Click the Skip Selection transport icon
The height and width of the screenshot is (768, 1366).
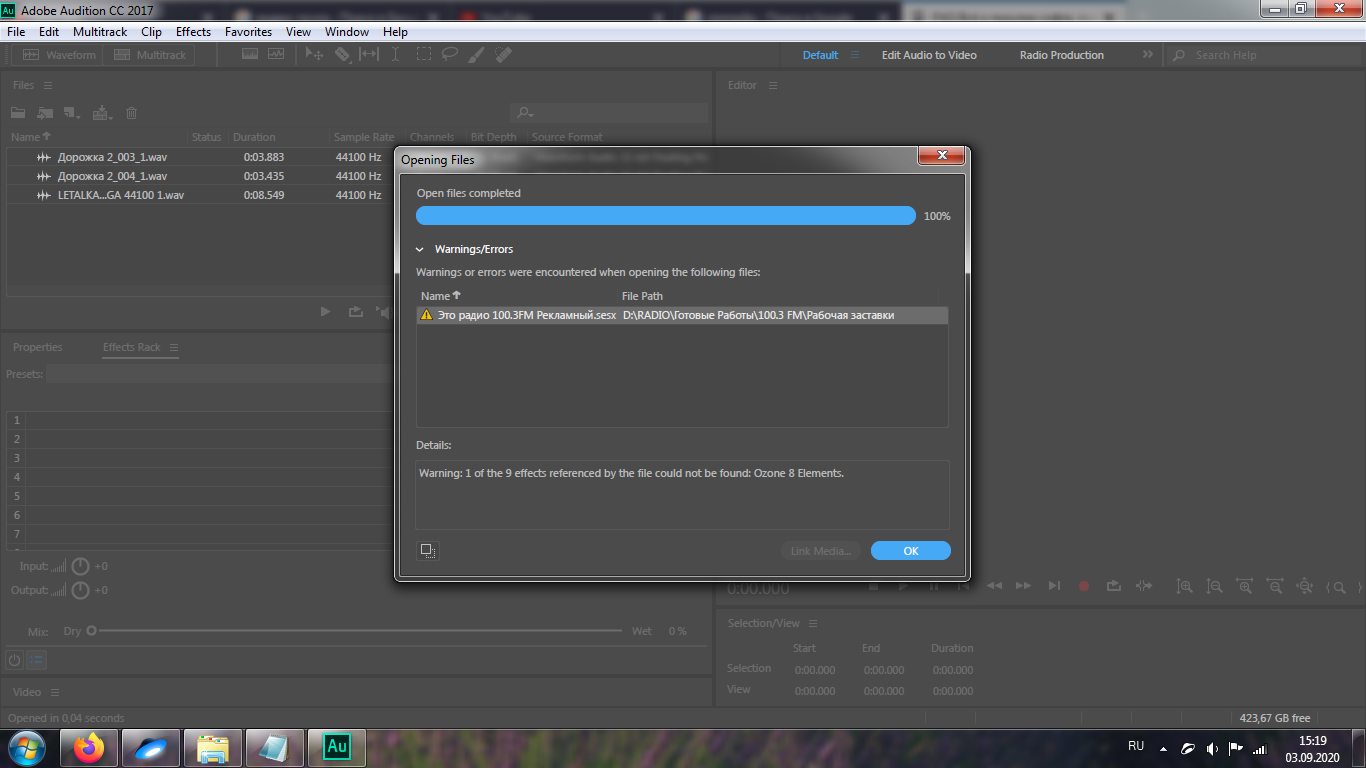coord(1144,586)
